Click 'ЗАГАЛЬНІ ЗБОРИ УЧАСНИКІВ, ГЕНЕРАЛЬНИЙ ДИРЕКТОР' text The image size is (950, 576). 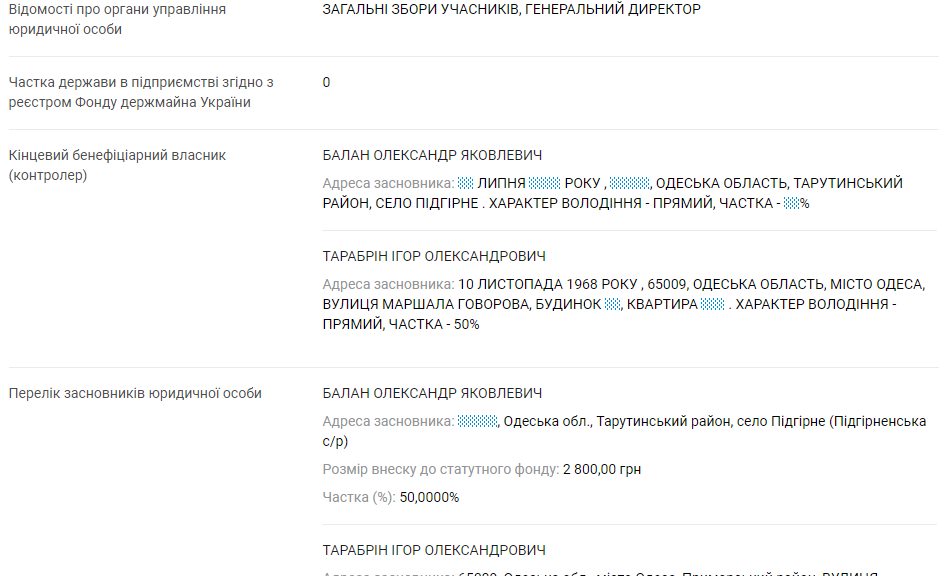[x=511, y=9]
